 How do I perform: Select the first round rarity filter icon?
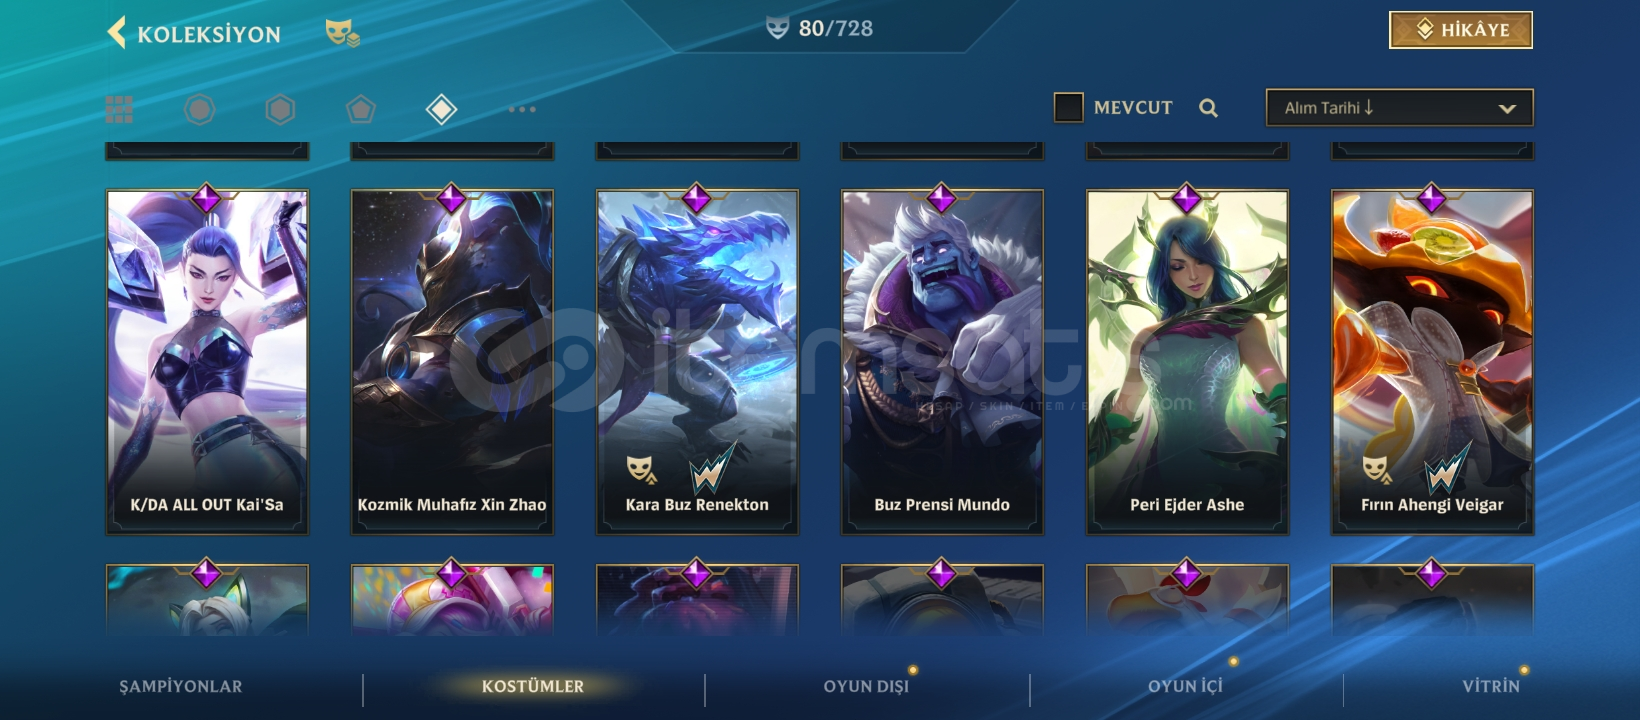pos(200,109)
